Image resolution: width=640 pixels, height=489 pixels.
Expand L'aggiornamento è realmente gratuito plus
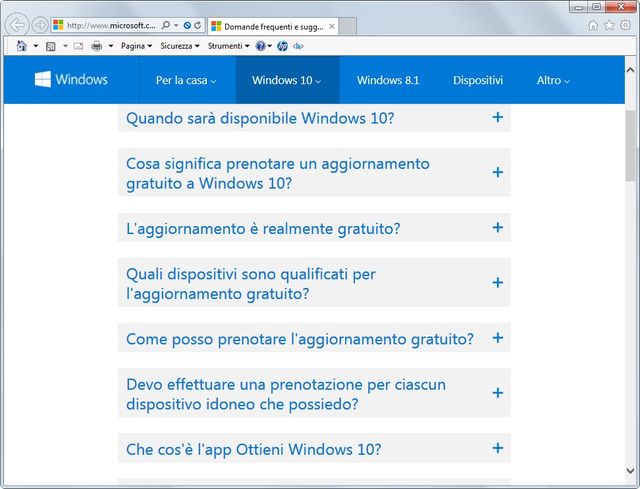(498, 227)
